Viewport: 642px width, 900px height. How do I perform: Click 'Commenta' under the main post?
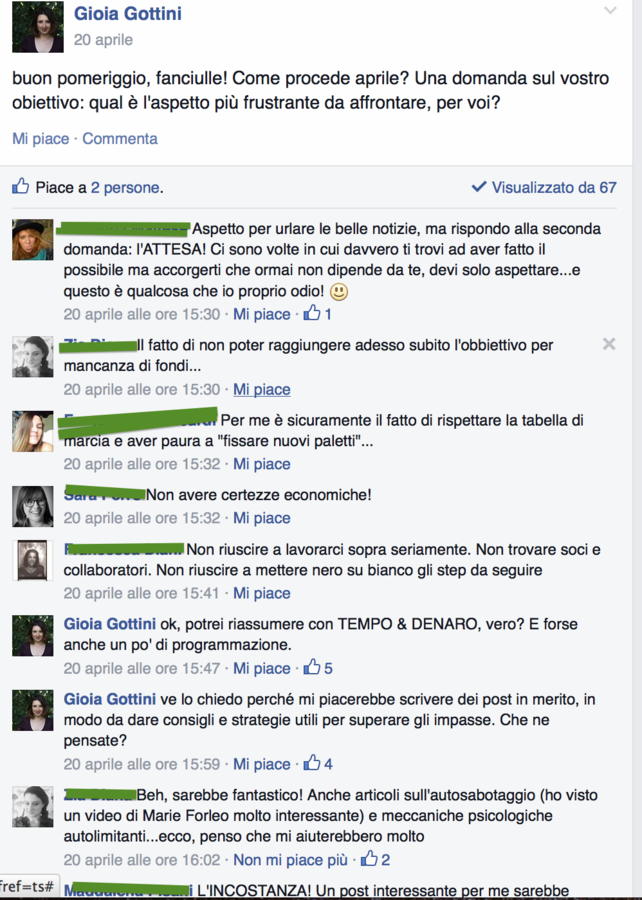(120, 139)
